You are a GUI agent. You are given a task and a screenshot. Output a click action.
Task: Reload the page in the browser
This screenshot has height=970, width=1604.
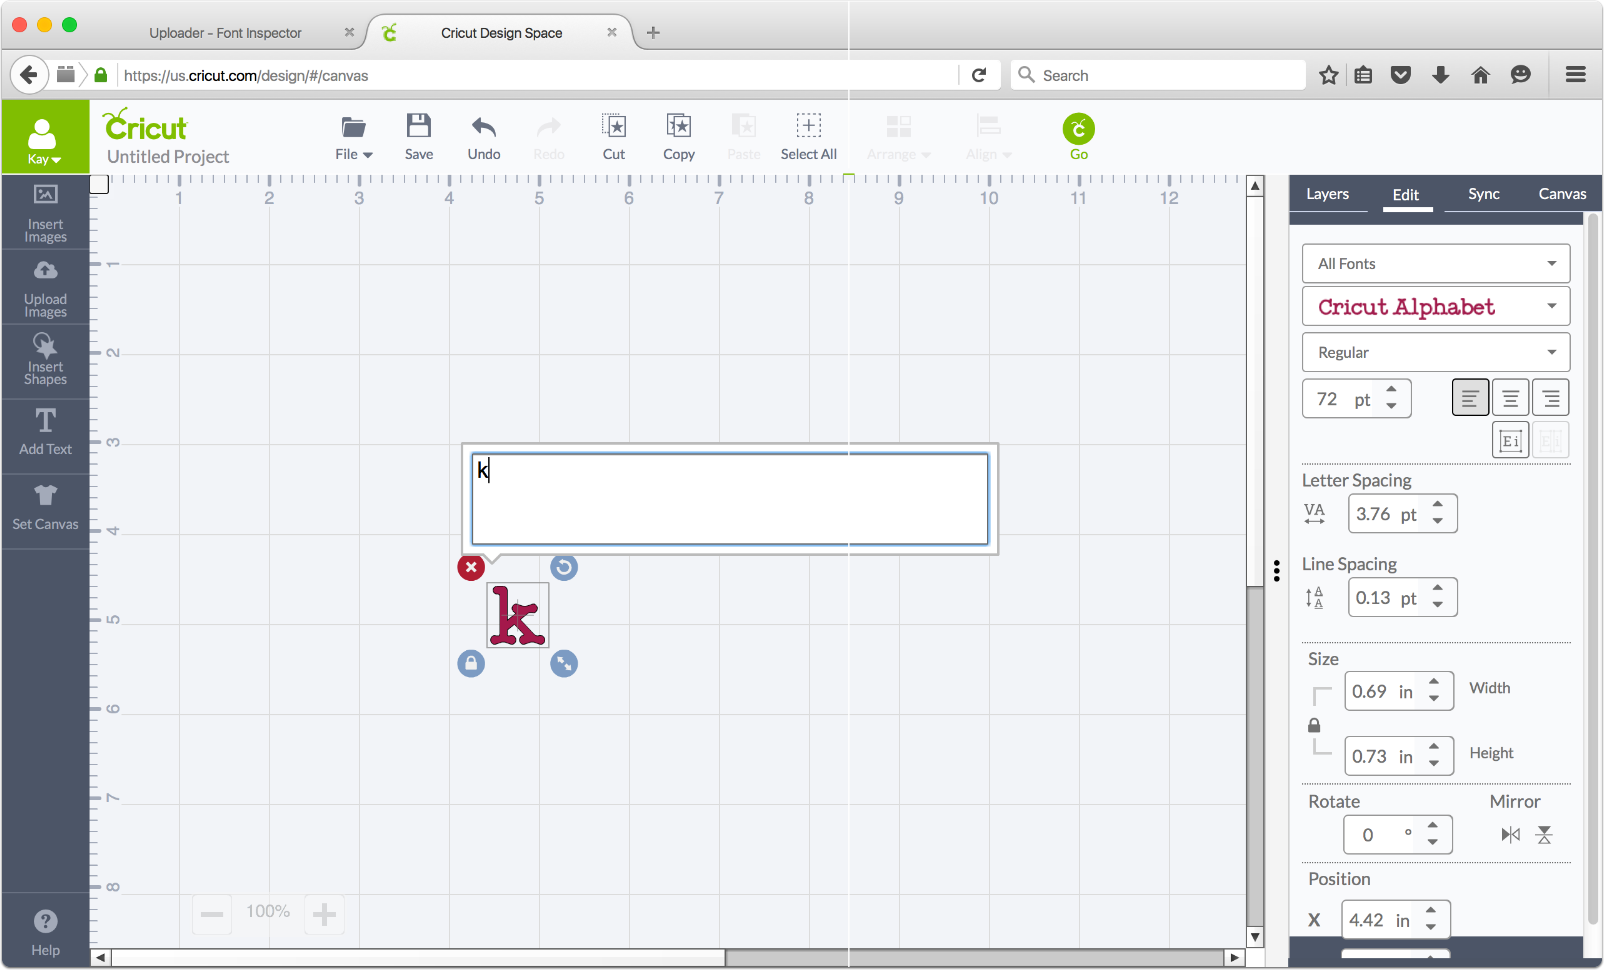(979, 75)
